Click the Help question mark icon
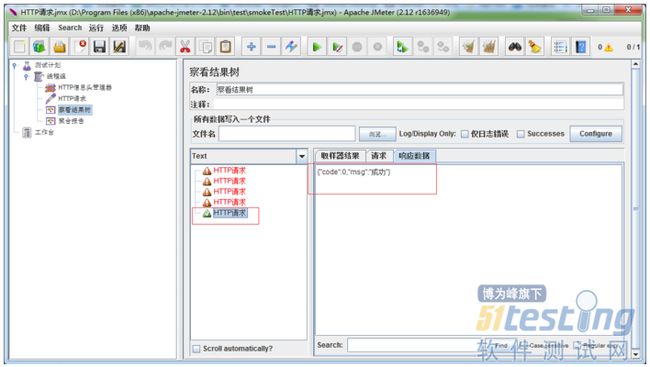The image size is (650, 367). point(580,47)
